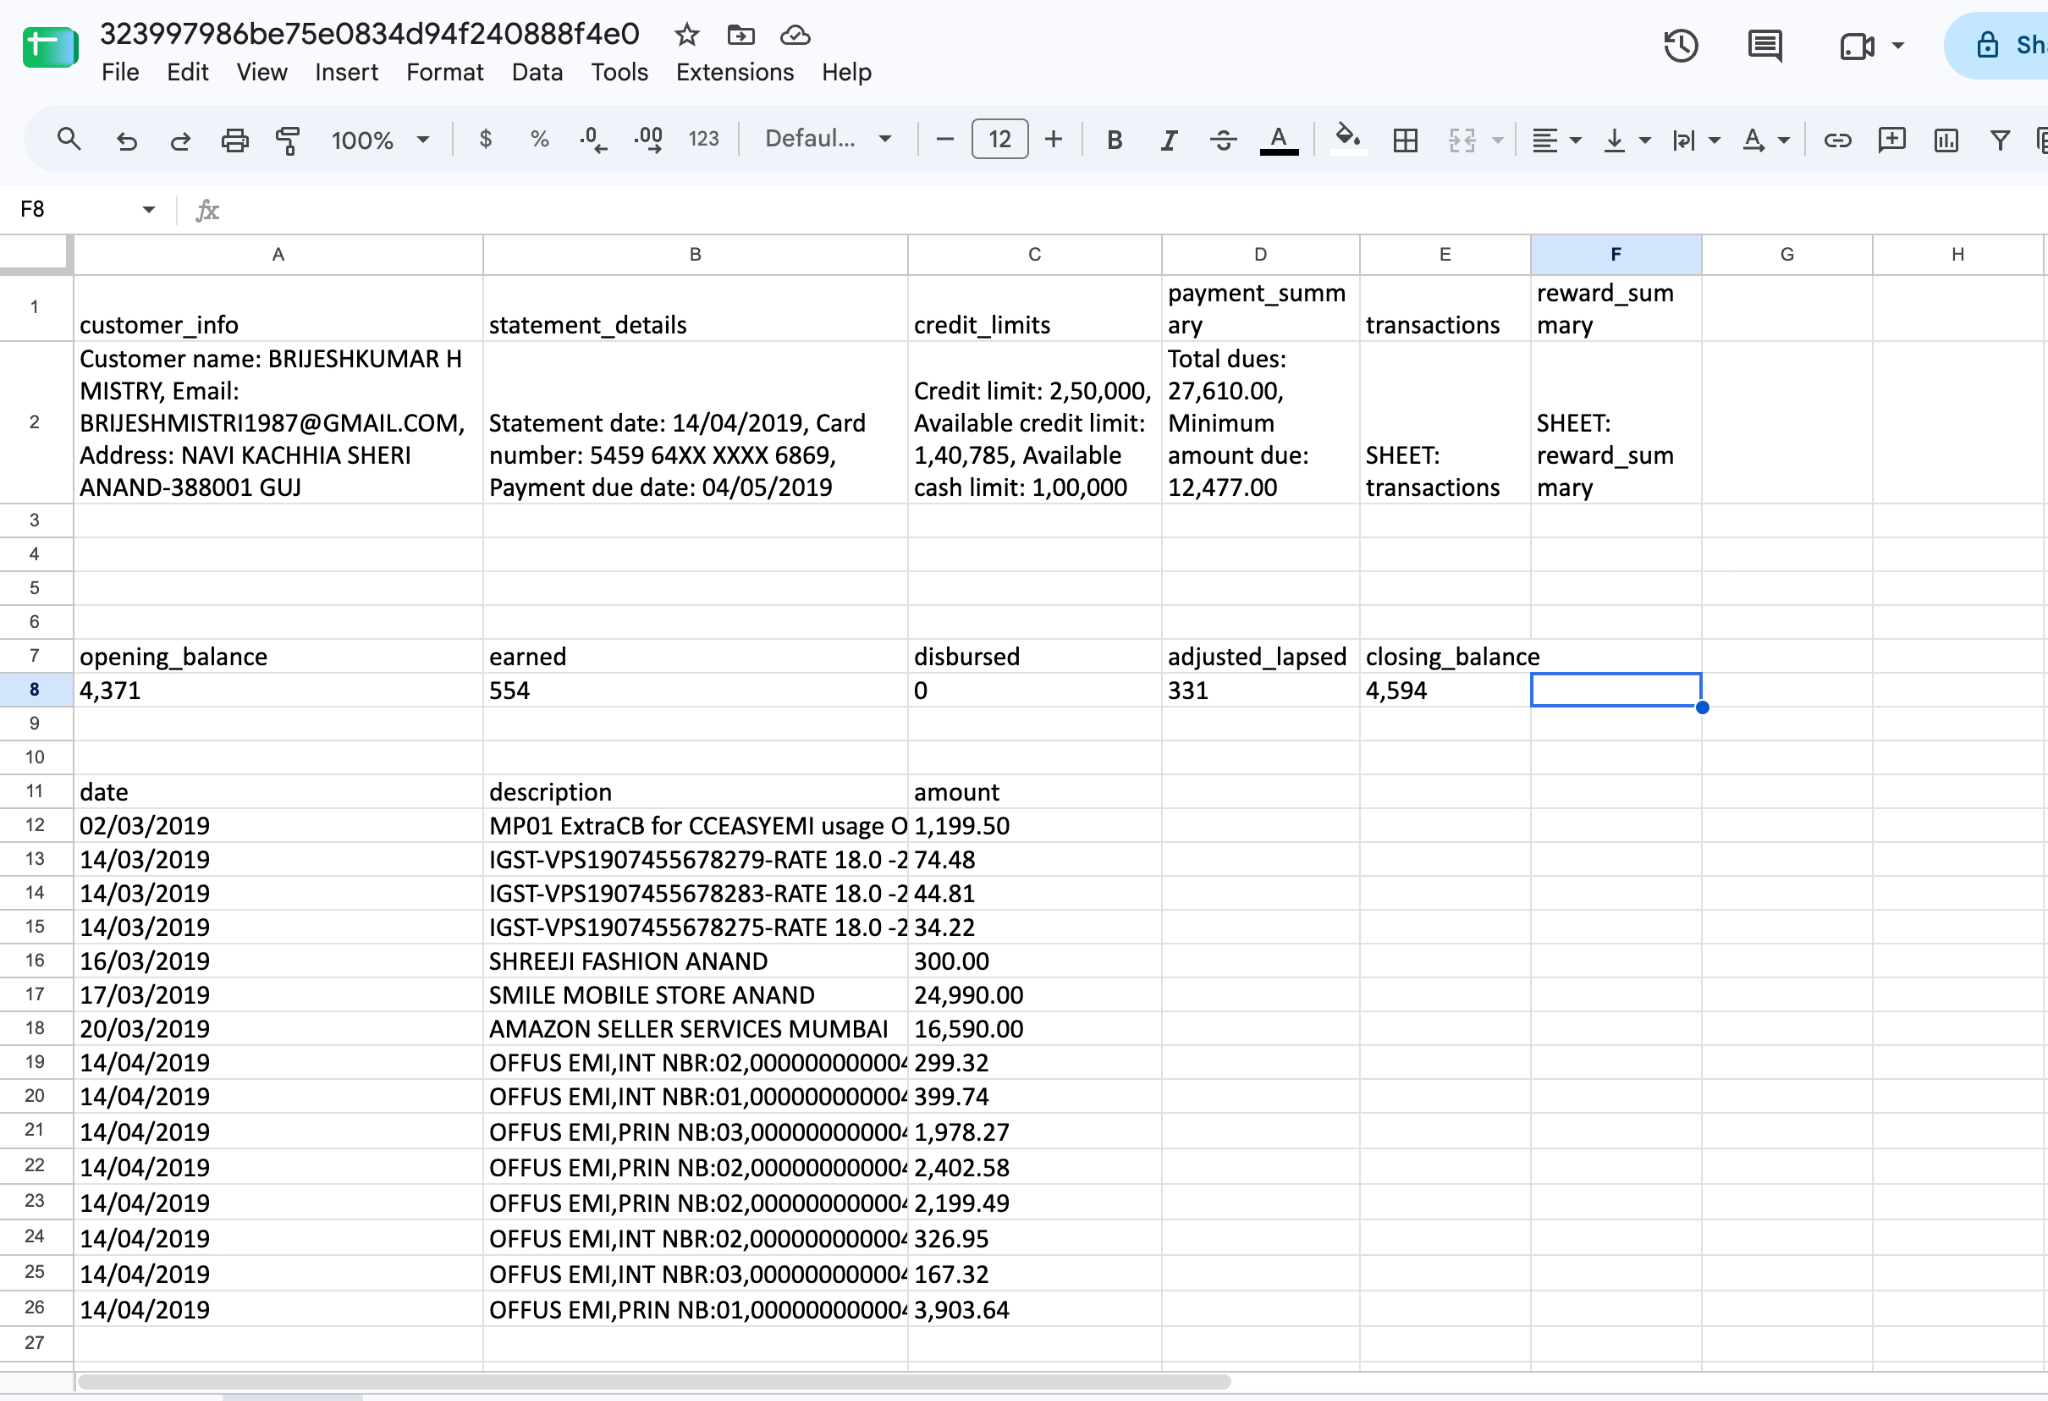Select row 8 header
The image size is (2048, 1401).
pyautogui.click(x=35, y=690)
